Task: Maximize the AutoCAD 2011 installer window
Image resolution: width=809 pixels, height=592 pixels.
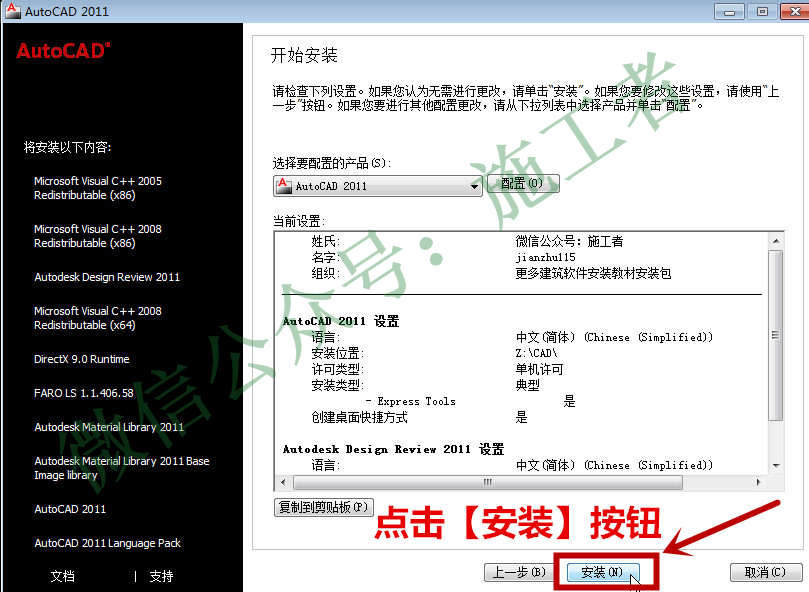Action: click(762, 11)
